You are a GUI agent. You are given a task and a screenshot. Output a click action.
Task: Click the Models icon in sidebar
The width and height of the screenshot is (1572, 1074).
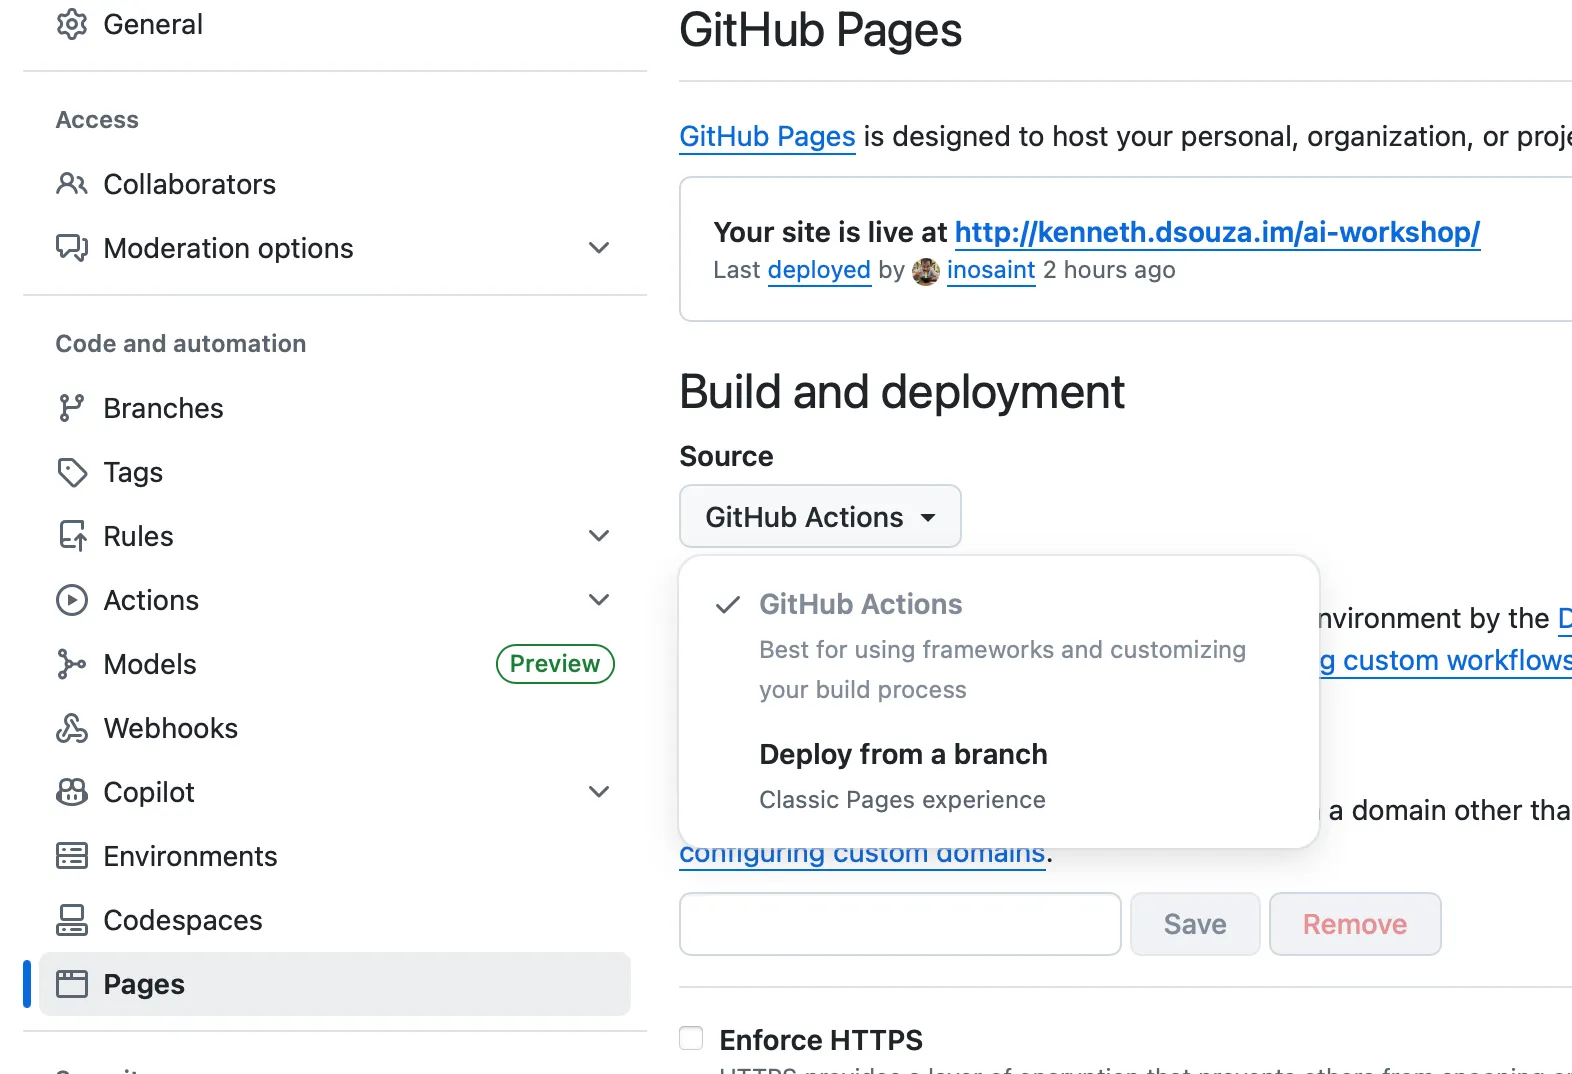click(72, 664)
